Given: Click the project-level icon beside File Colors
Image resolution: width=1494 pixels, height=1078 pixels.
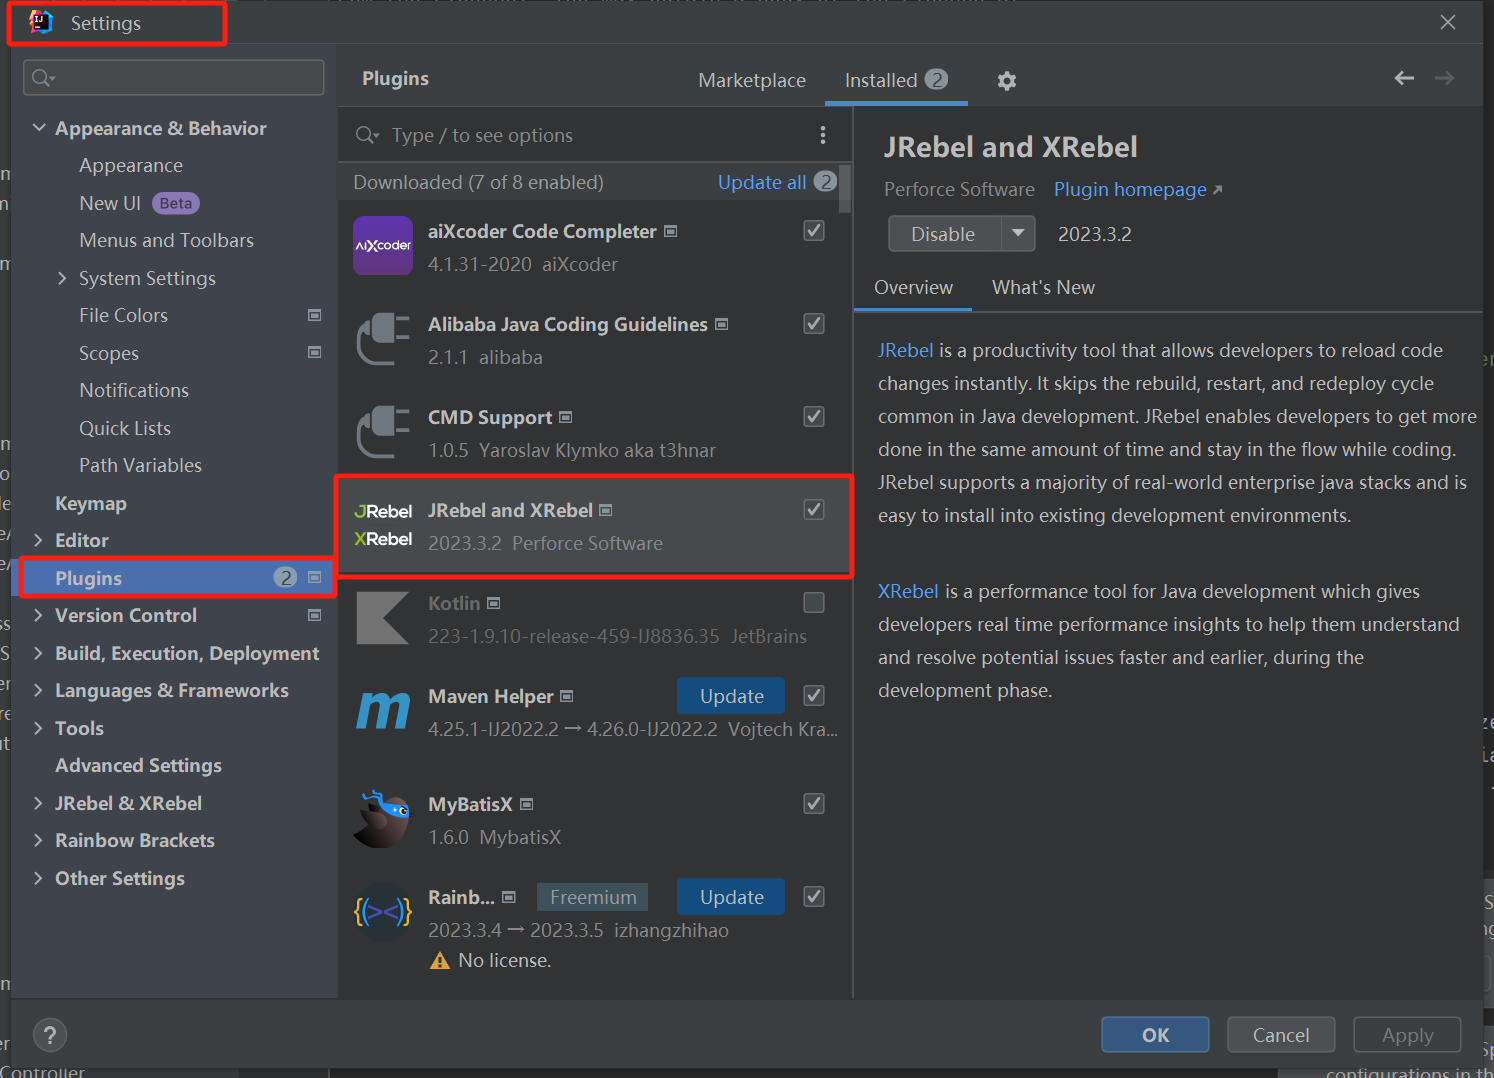Looking at the screenshot, I should [x=315, y=315].
